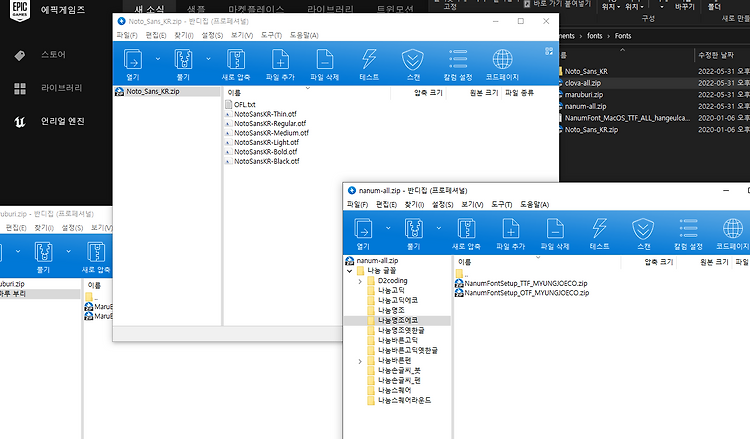Select 나눔스퀘어라운드 folder in tree

tap(404, 400)
